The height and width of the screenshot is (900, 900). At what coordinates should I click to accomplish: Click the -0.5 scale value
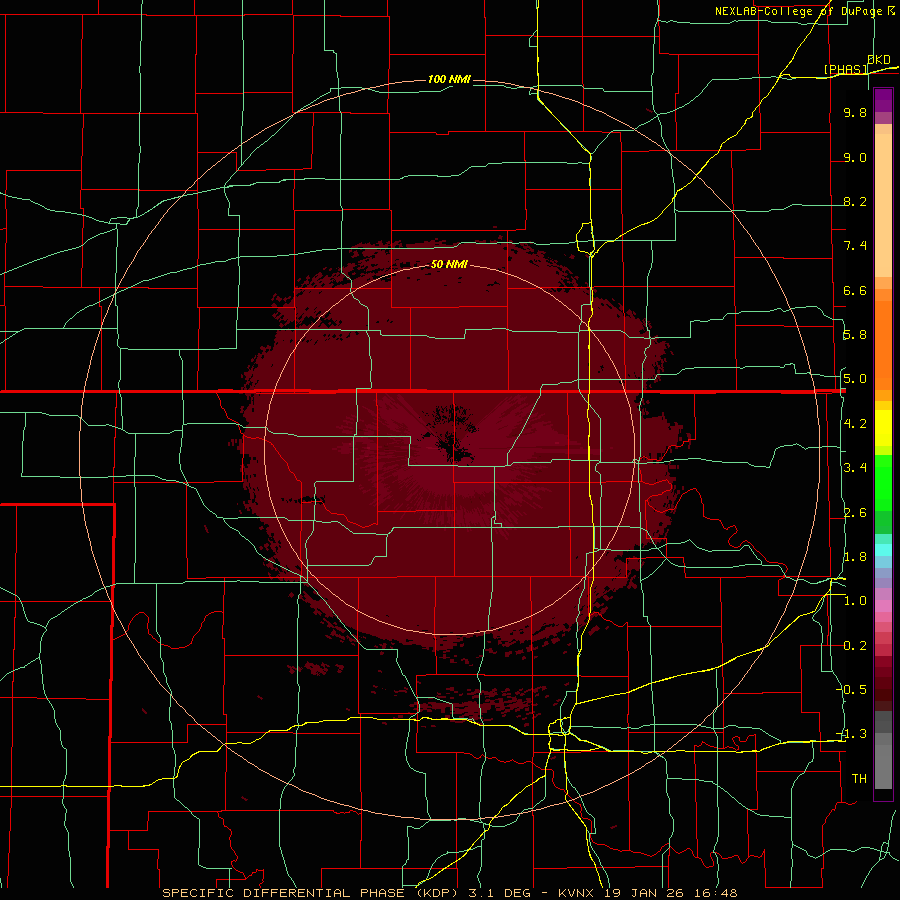[852, 690]
